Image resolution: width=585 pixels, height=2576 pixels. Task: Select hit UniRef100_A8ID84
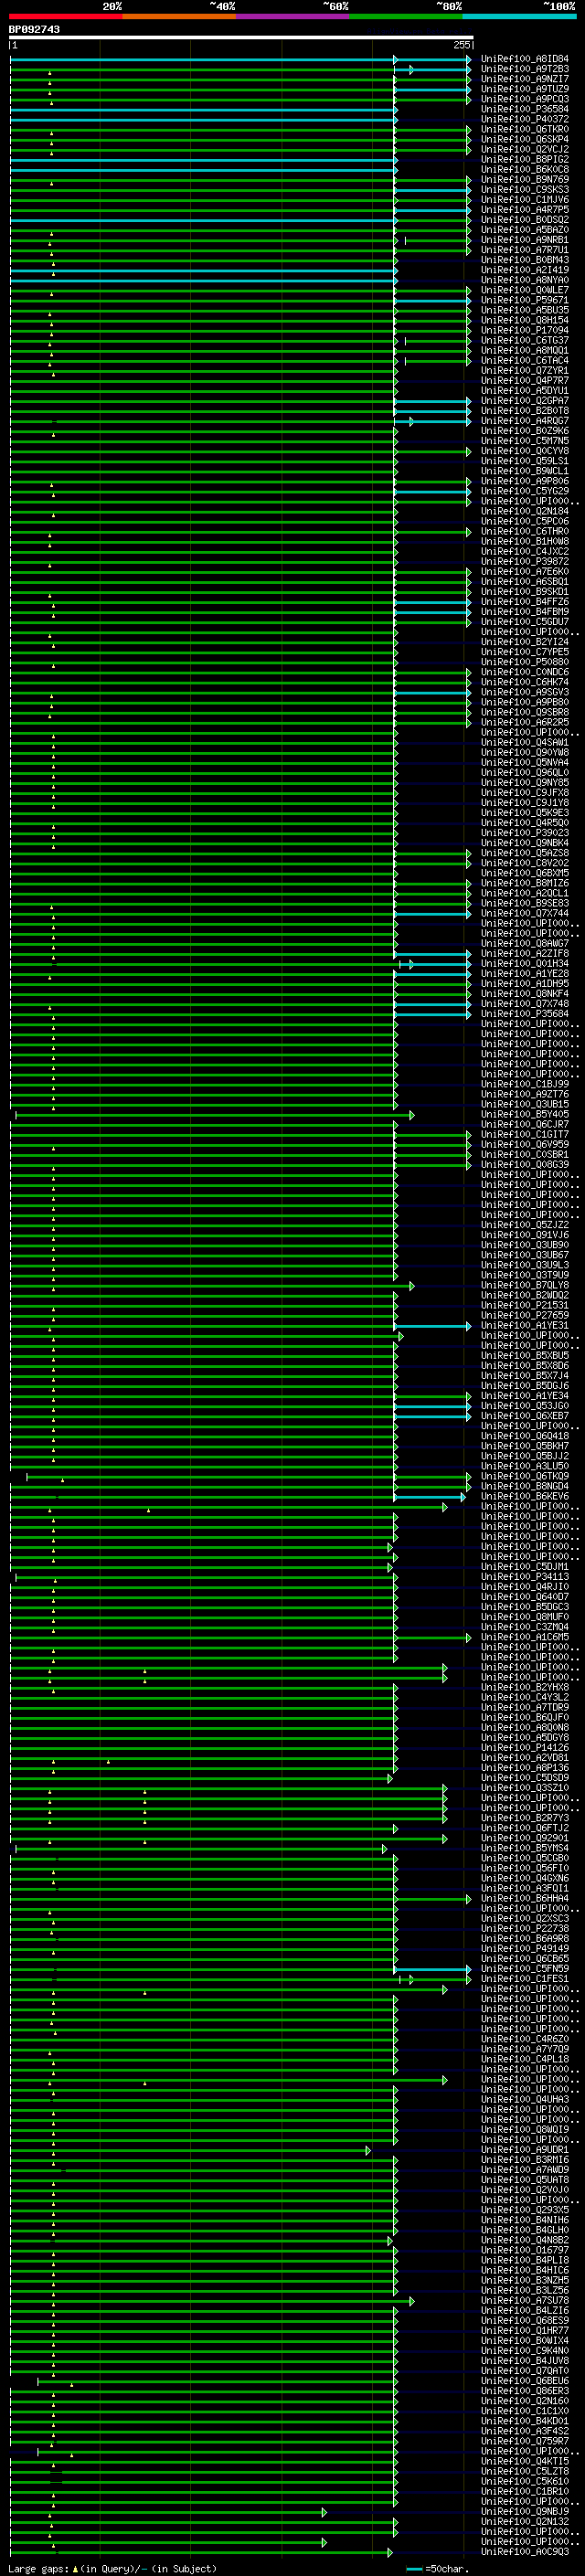coord(525,59)
